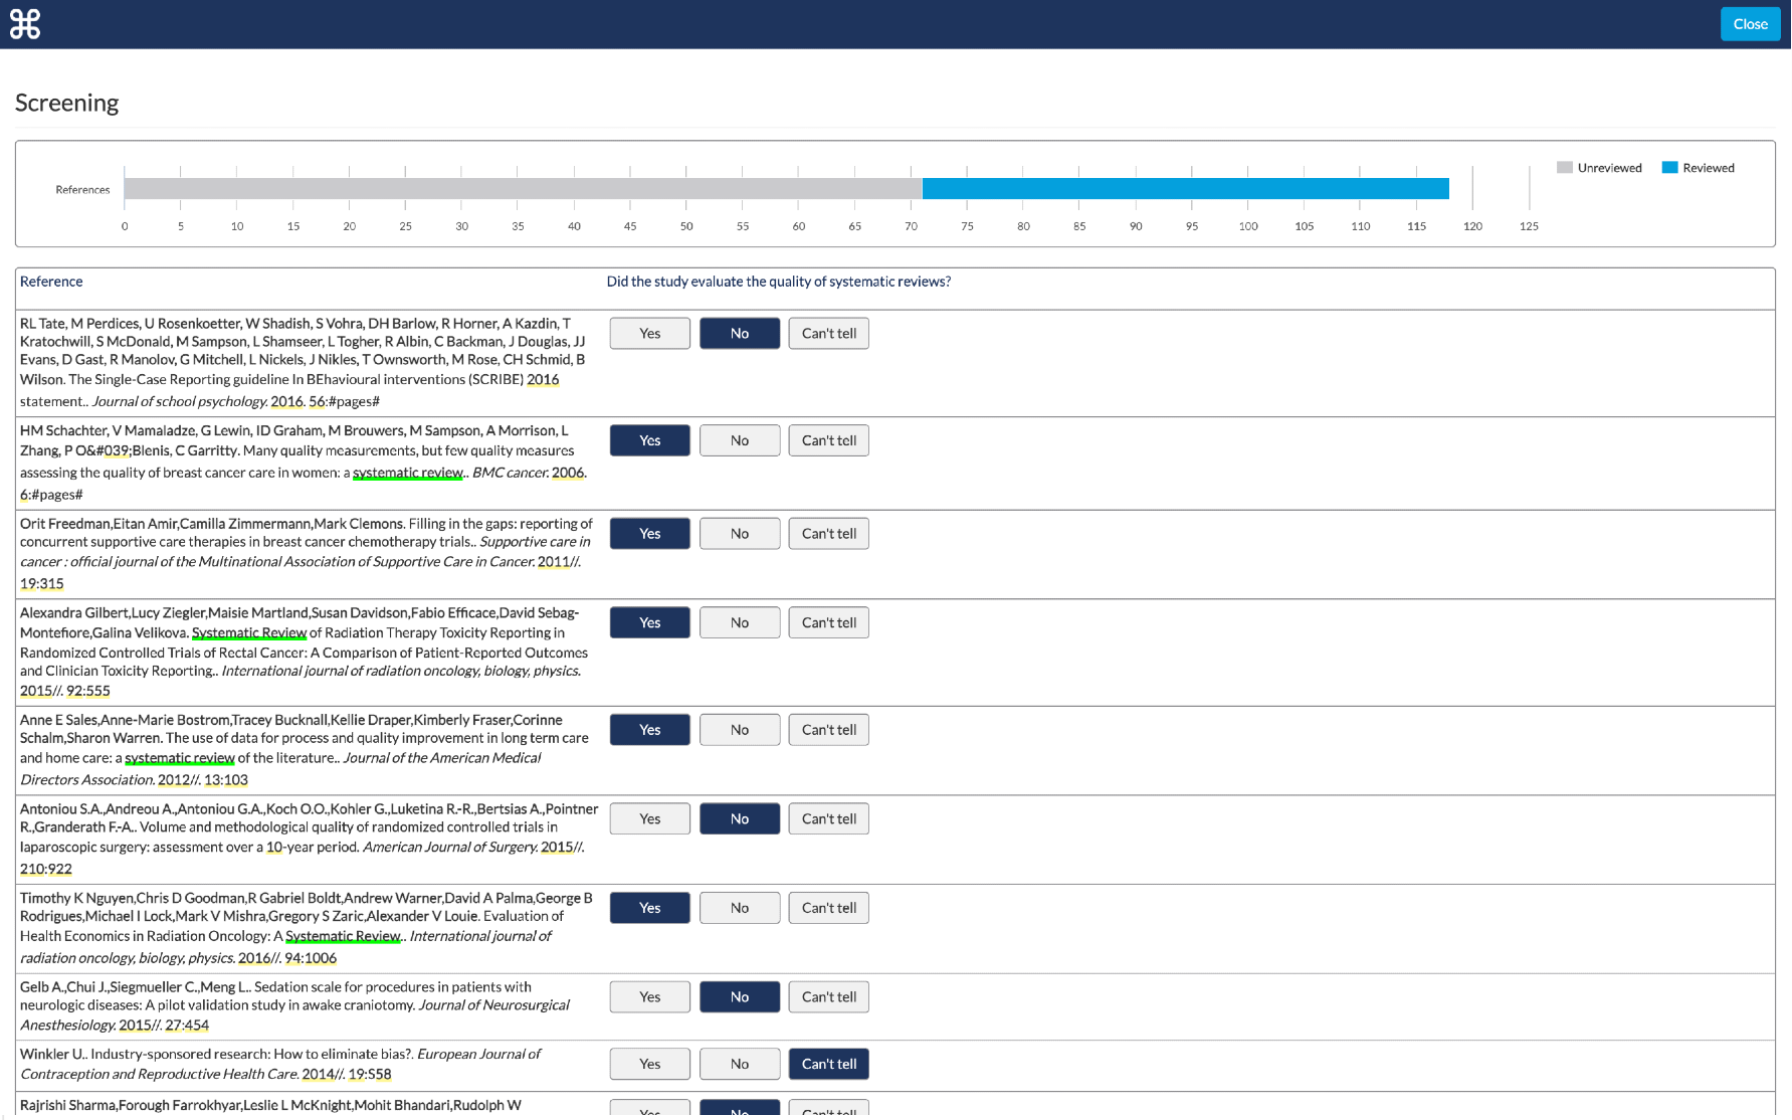Set Nguyen Health Economics review to No

pos(739,907)
